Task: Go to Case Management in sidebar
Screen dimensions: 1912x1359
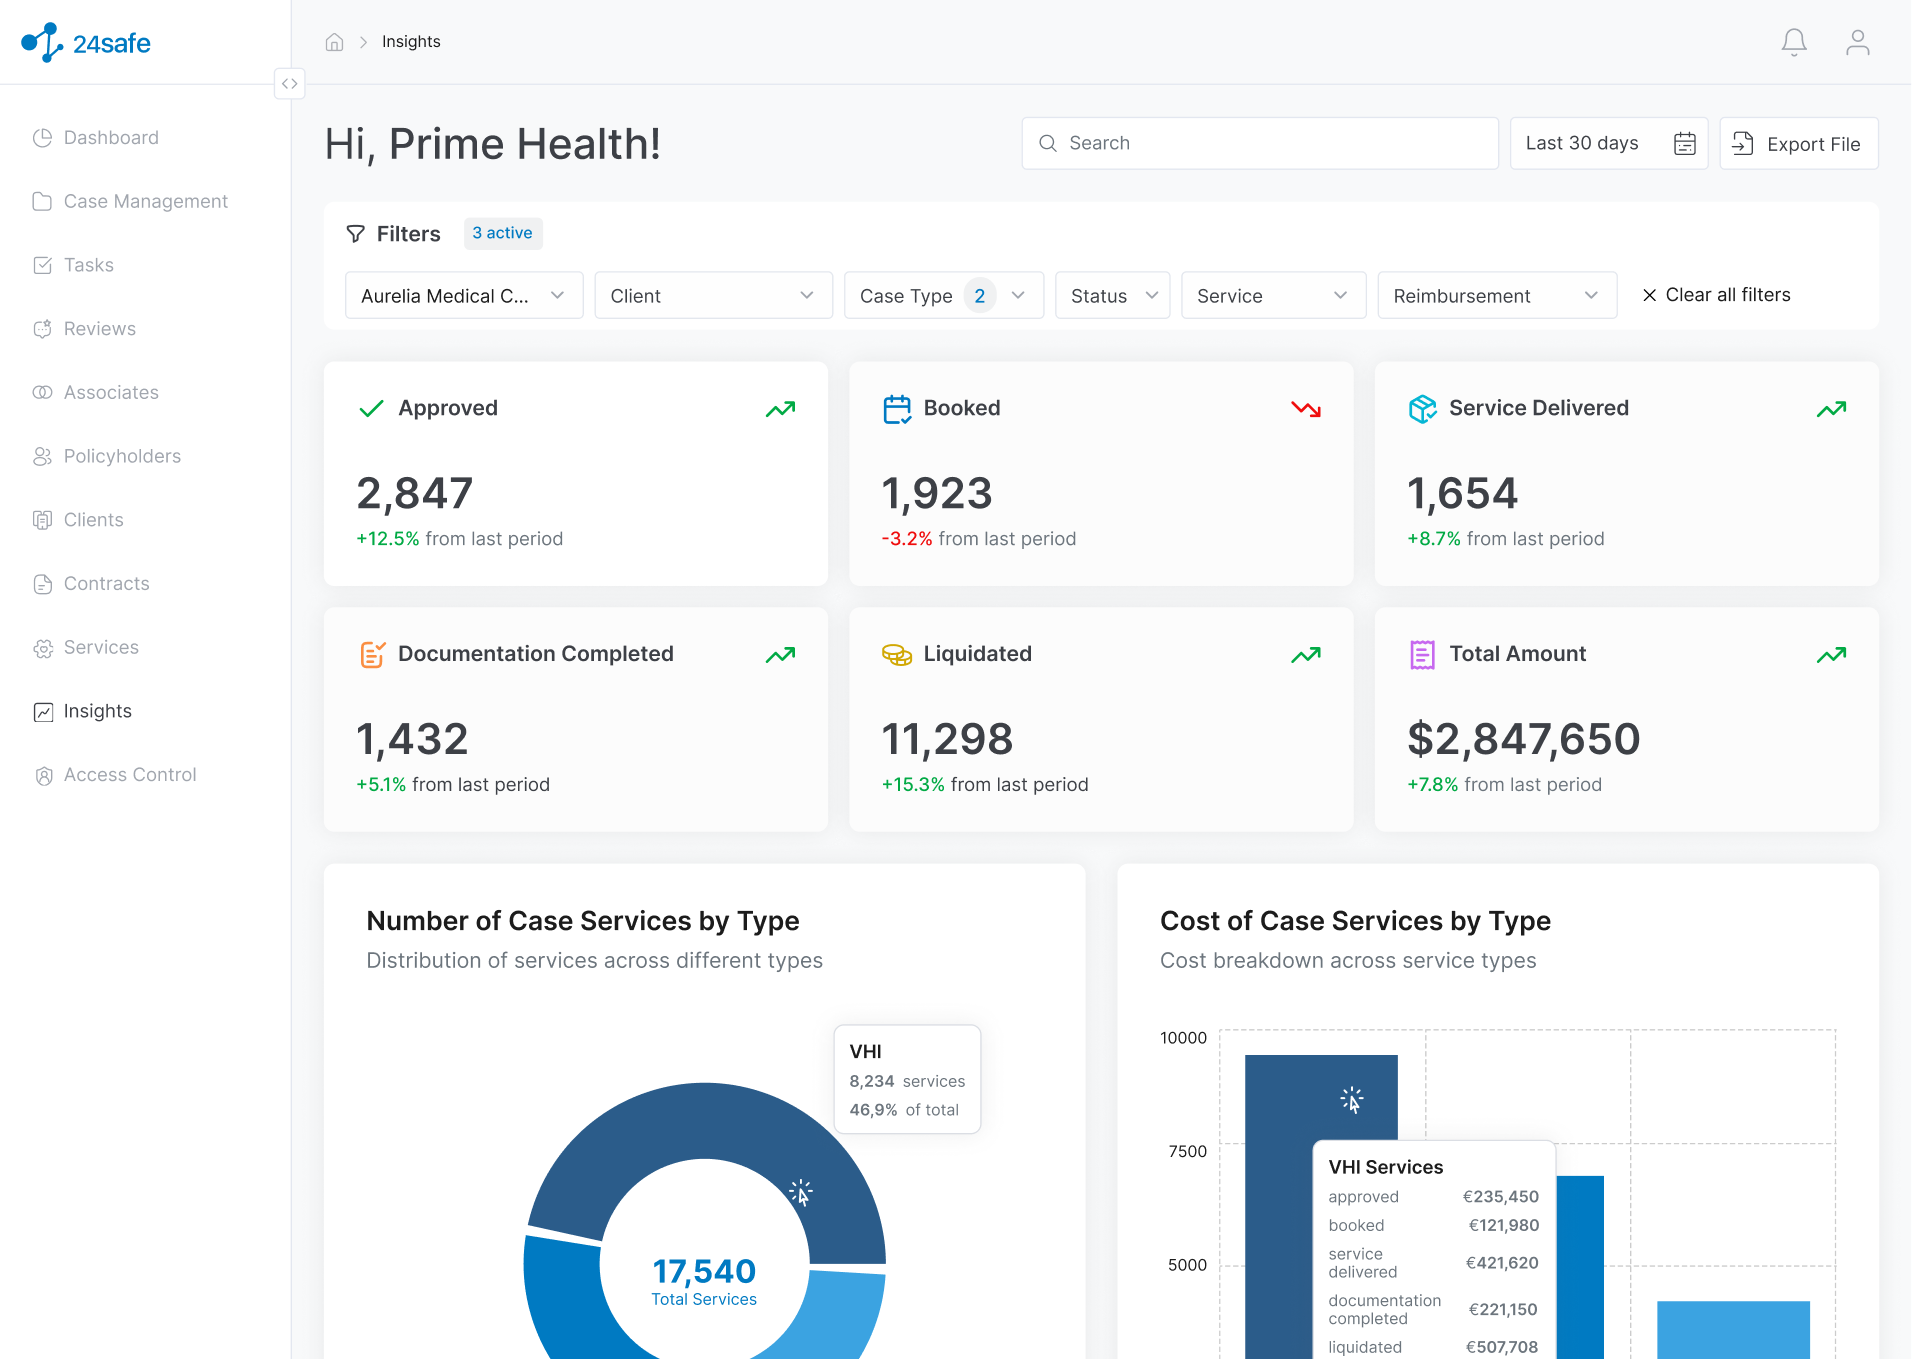Action: click(x=145, y=201)
